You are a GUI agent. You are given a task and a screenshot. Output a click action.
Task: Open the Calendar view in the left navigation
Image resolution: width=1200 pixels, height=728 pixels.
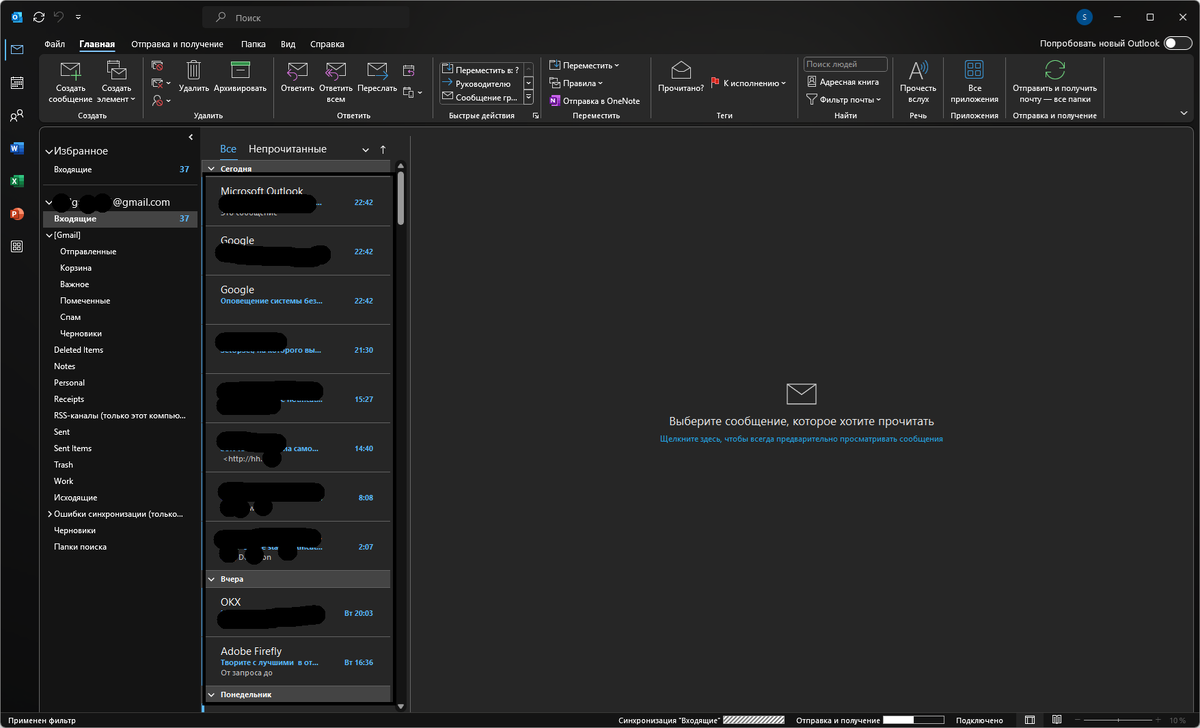pos(16,82)
